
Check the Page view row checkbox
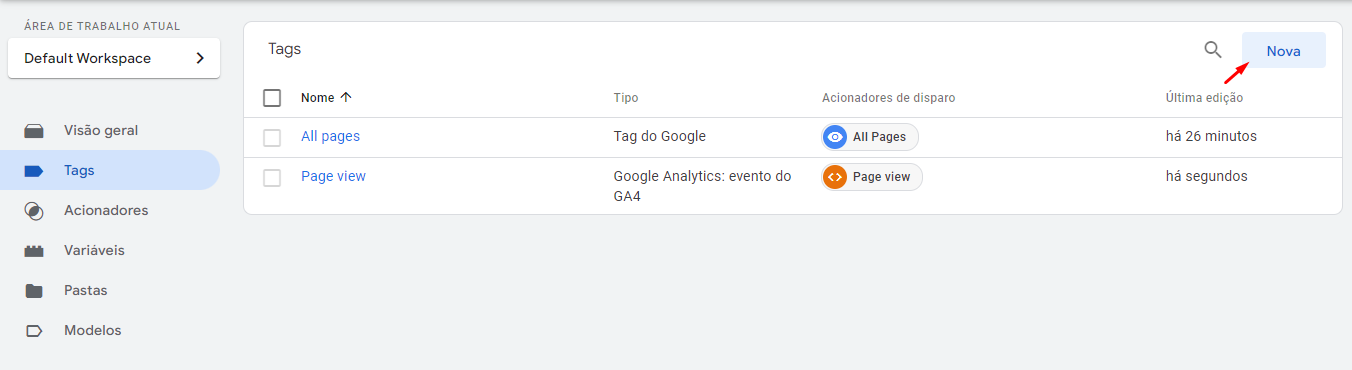(272, 177)
